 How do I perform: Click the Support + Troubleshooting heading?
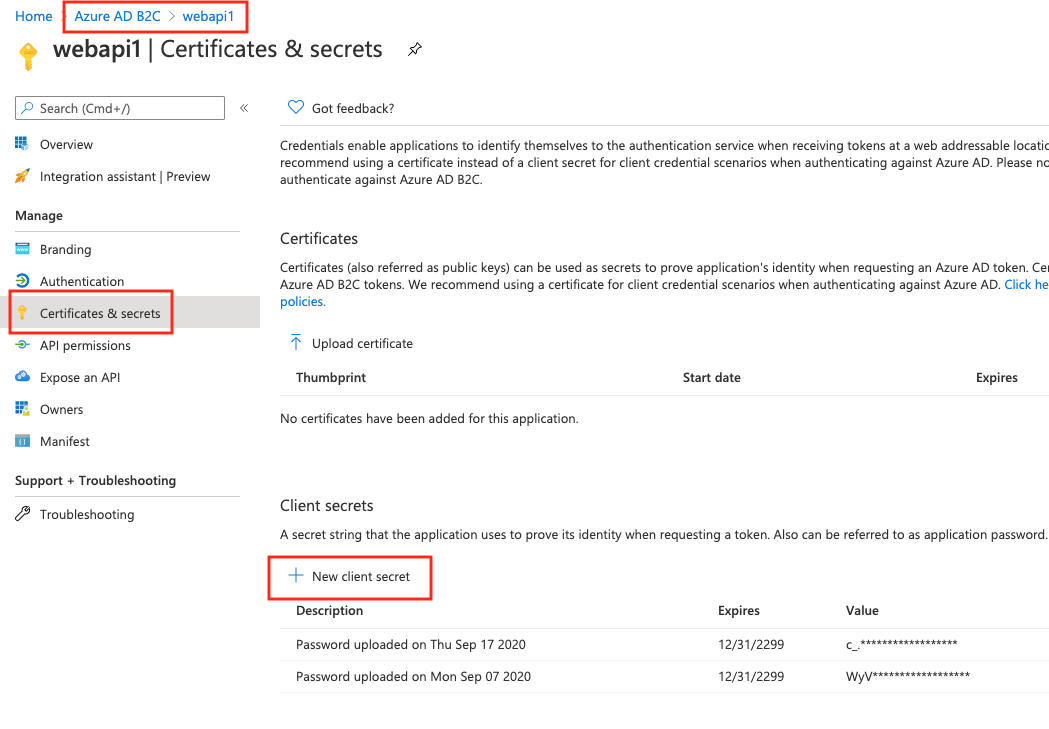(x=95, y=480)
